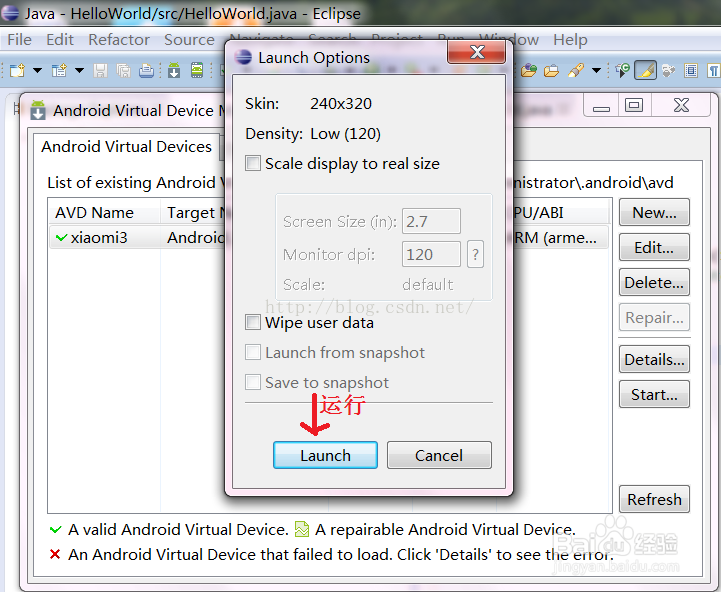
Task: Open the New wizard dropdown arrow
Action: [37, 70]
